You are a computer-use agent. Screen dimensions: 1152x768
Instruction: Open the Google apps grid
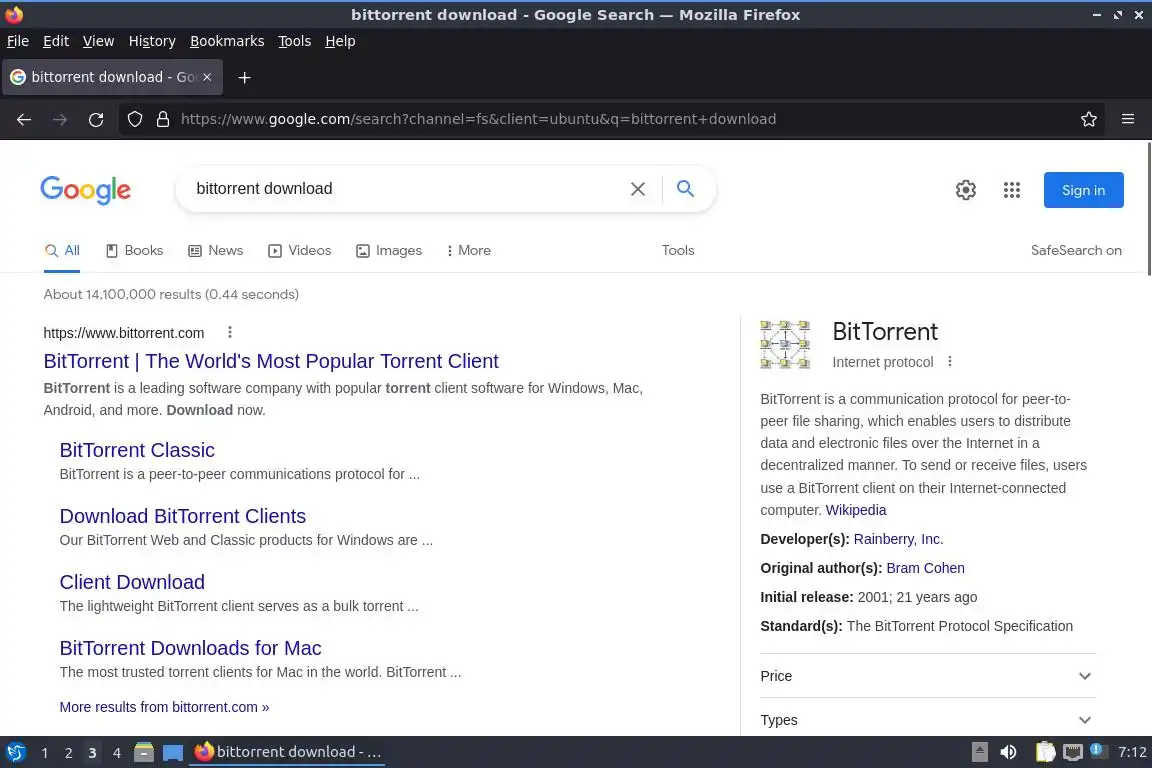click(x=1012, y=190)
